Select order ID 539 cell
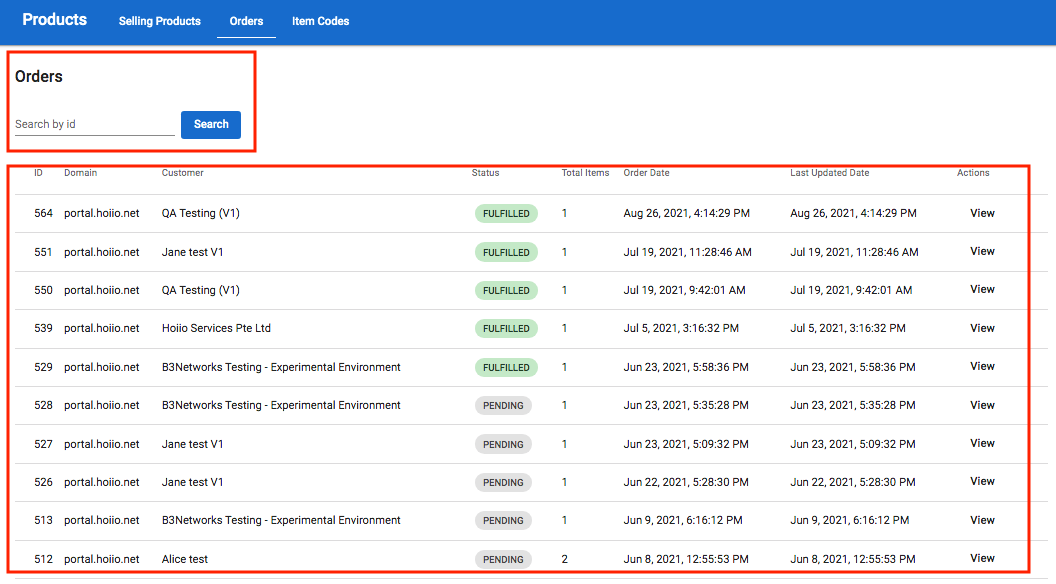The height and width of the screenshot is (584, 1056). point(43,328)
